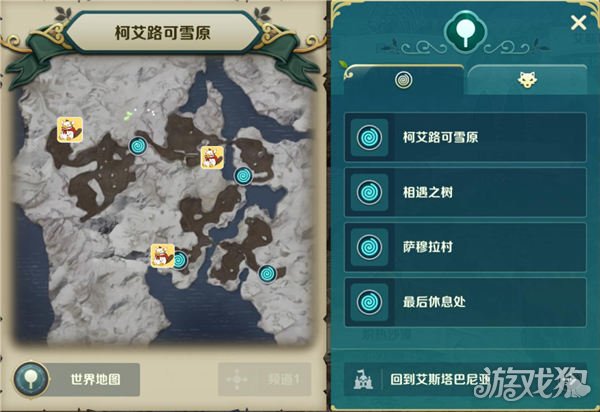600x412 pixels.
Task: Click the castle icon in bottom bar
Action: pos(363,379)
